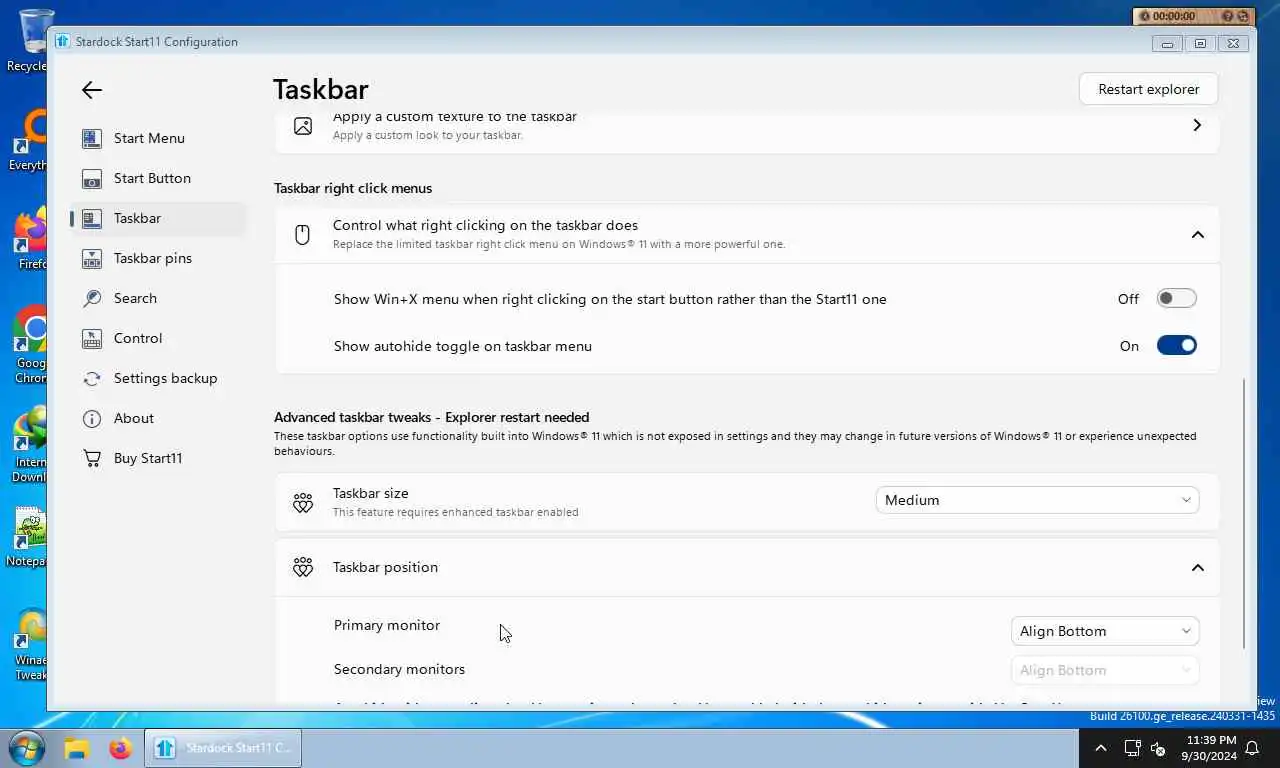Open the Taskbar pins page
The width and height of the screenshot is (1280, 768).
pos(158,258)
